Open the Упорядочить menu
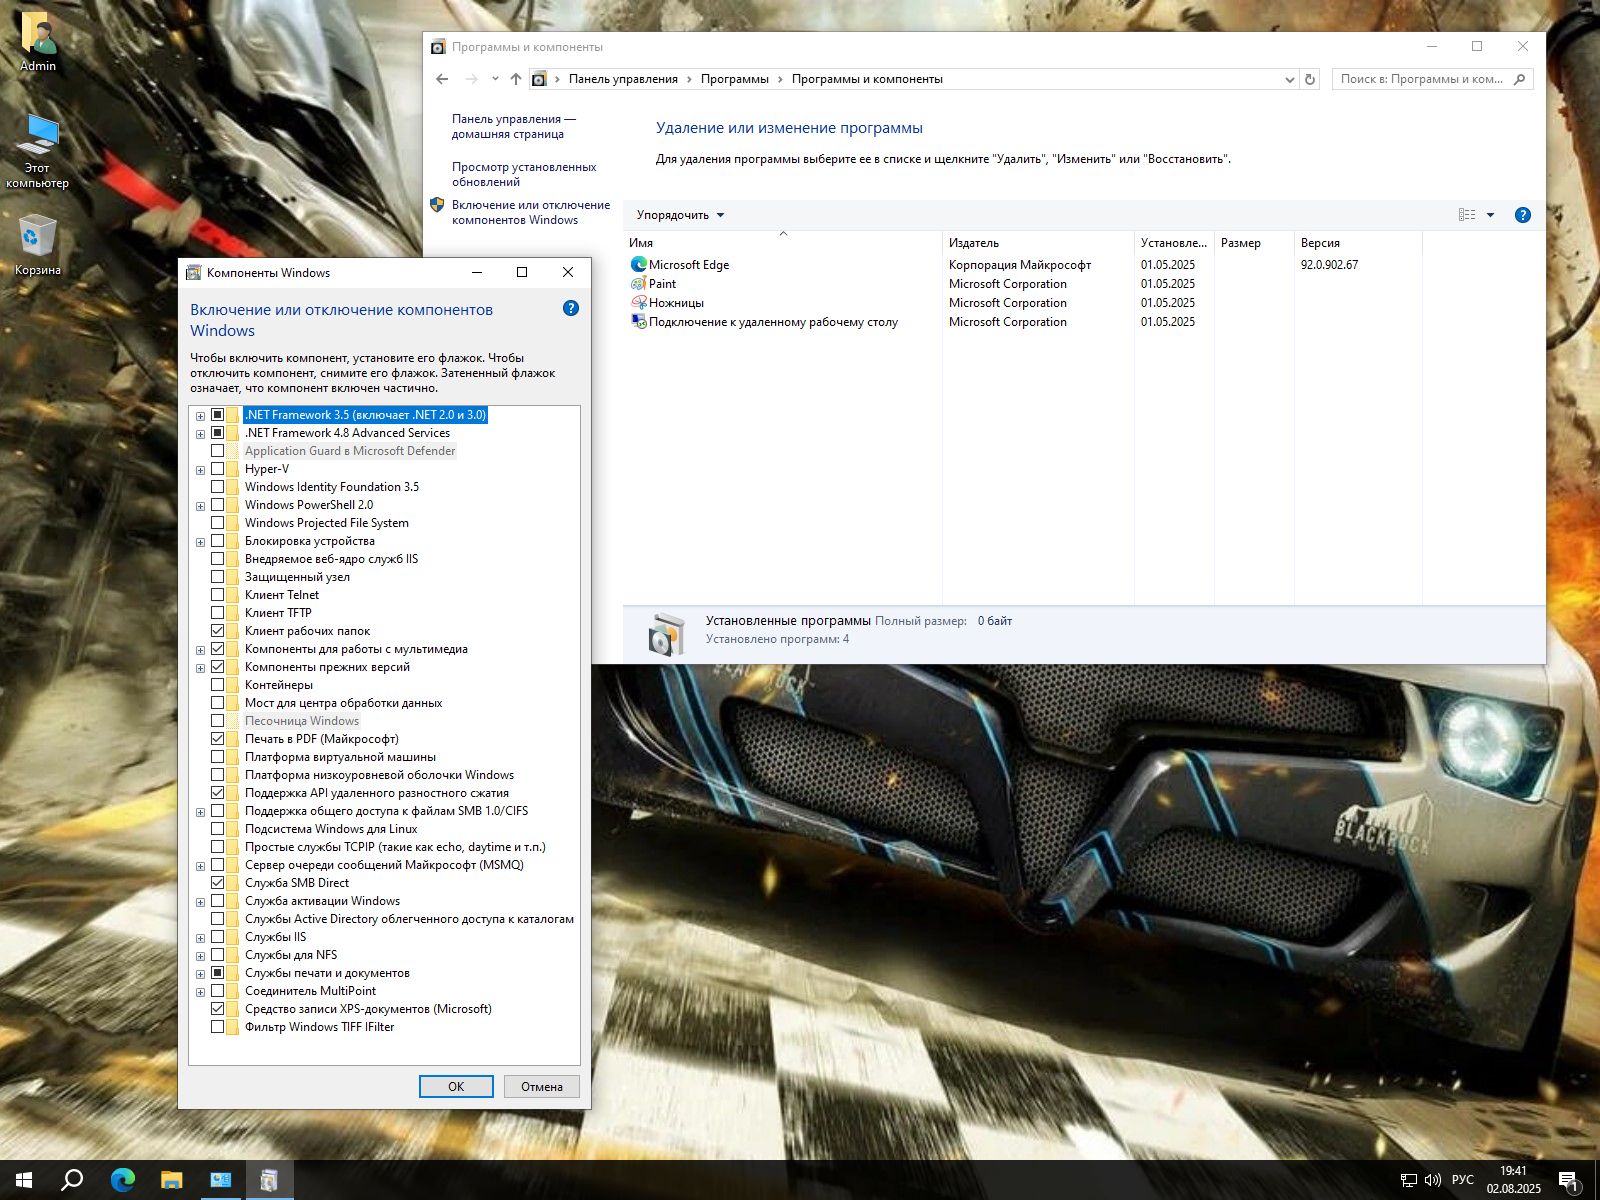Image resolution: width=1600 pixels, height=1200 pixels. coord(680,215)
